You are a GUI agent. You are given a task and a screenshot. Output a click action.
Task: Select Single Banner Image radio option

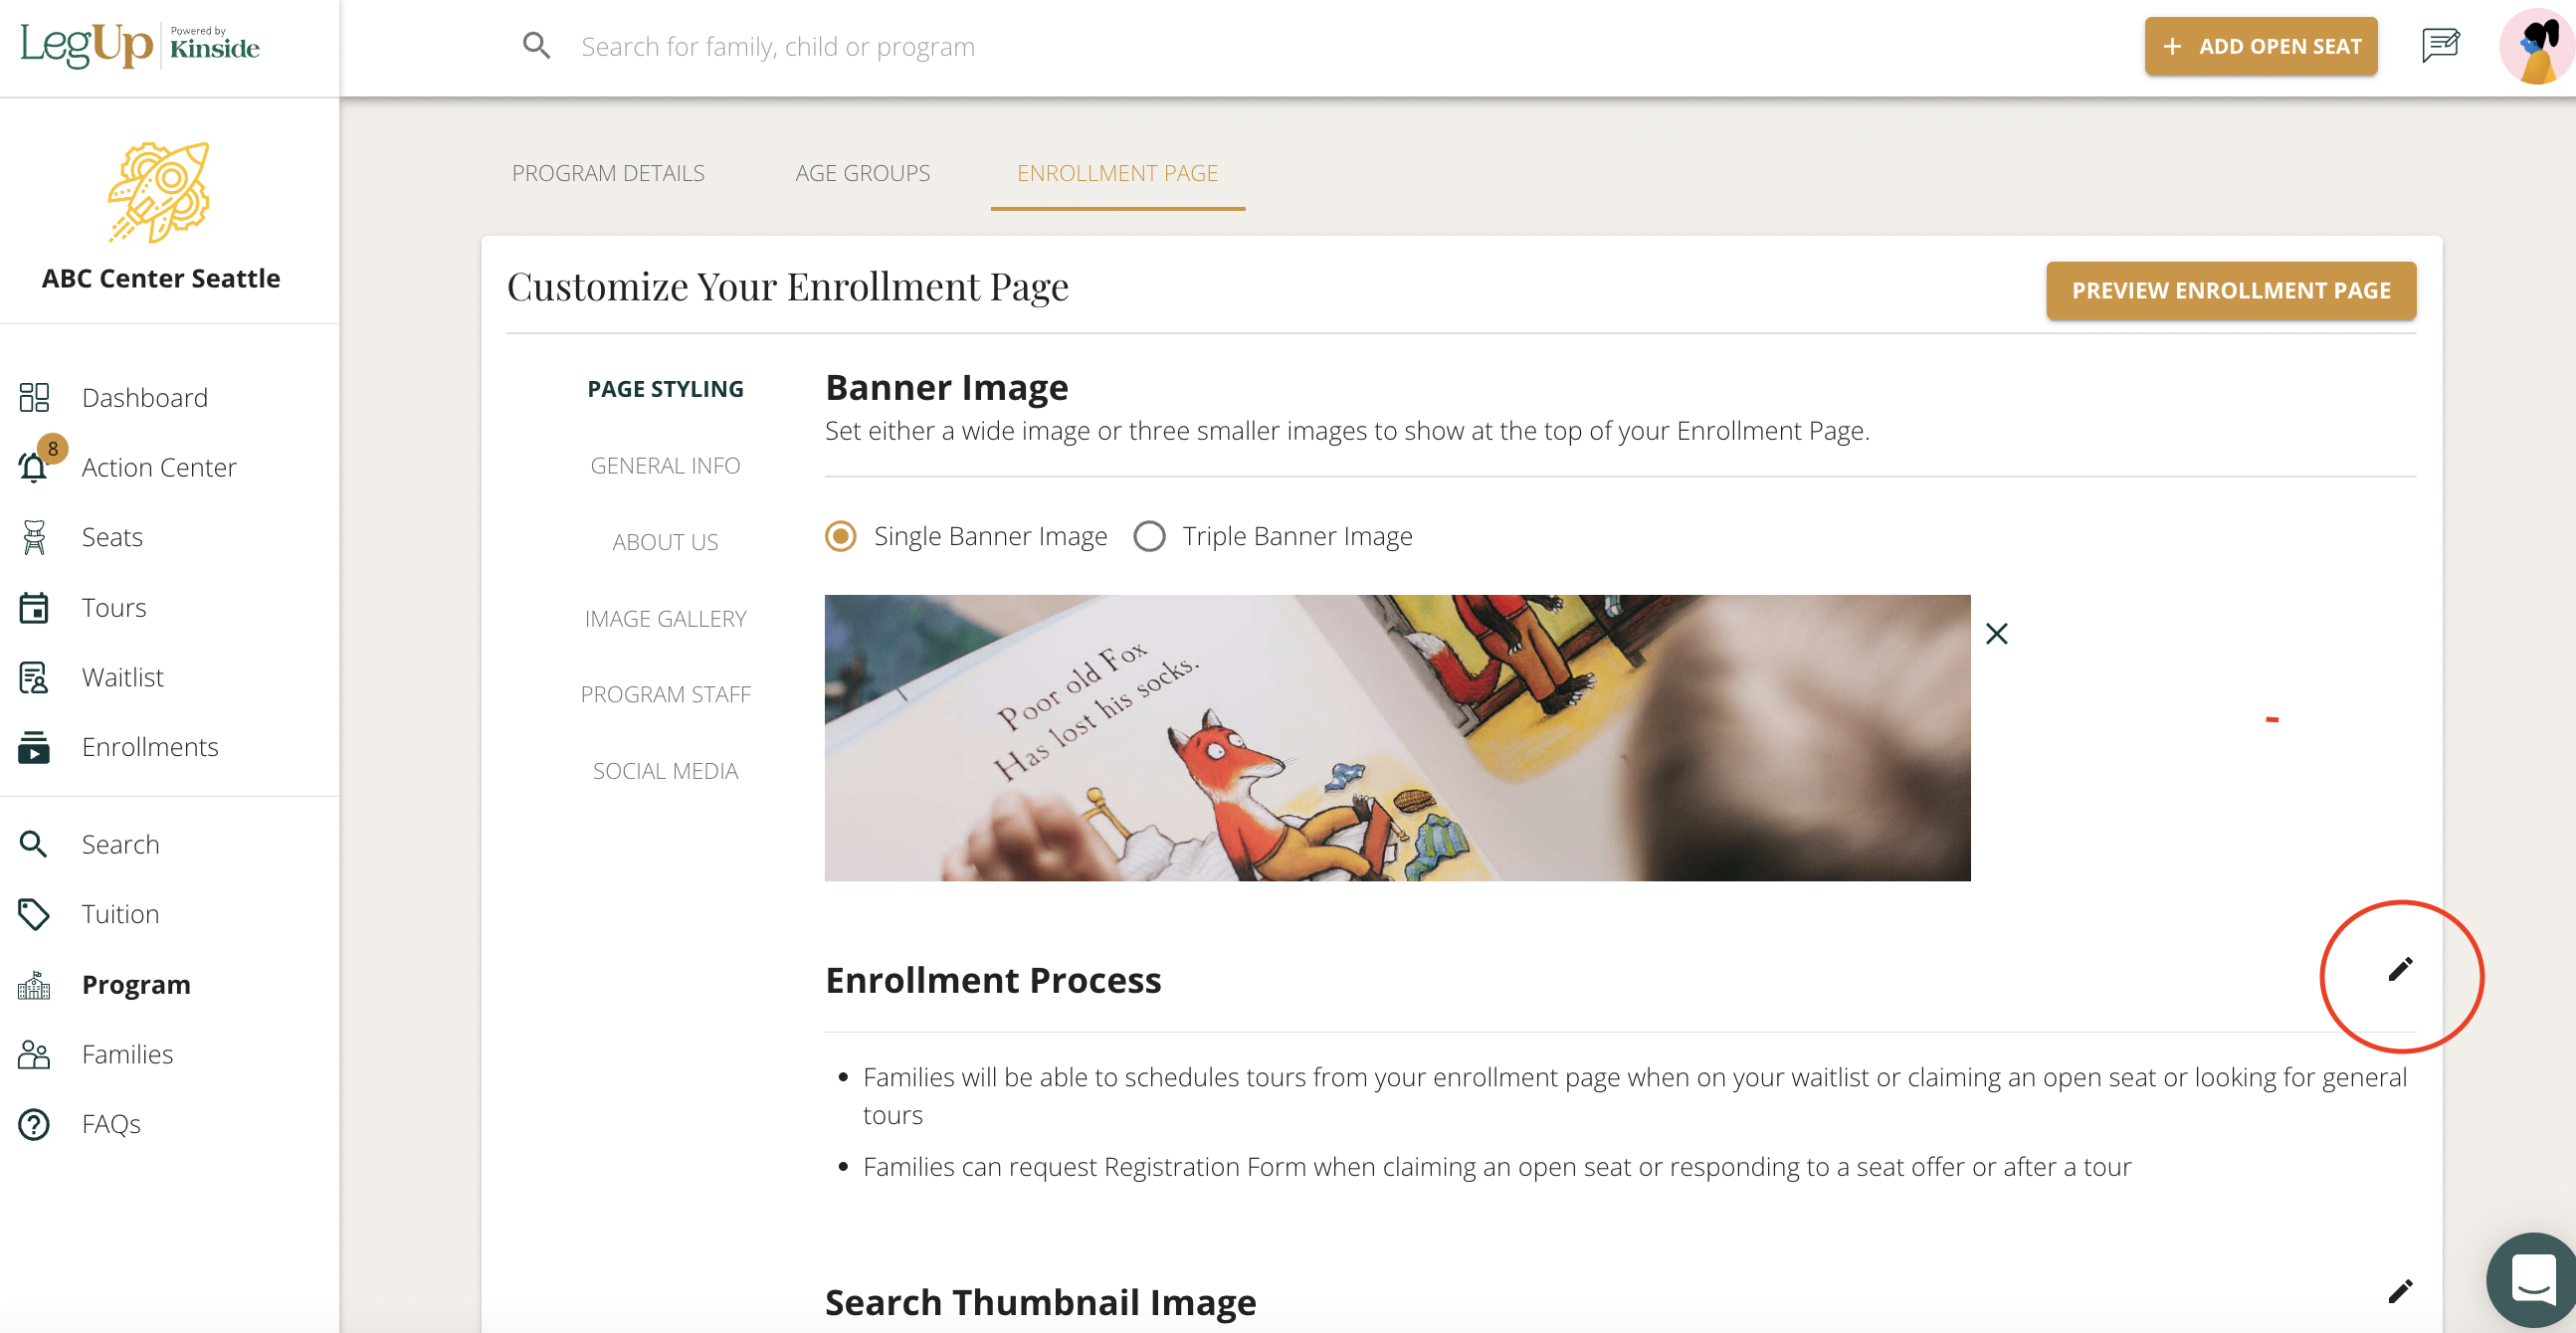840,536
